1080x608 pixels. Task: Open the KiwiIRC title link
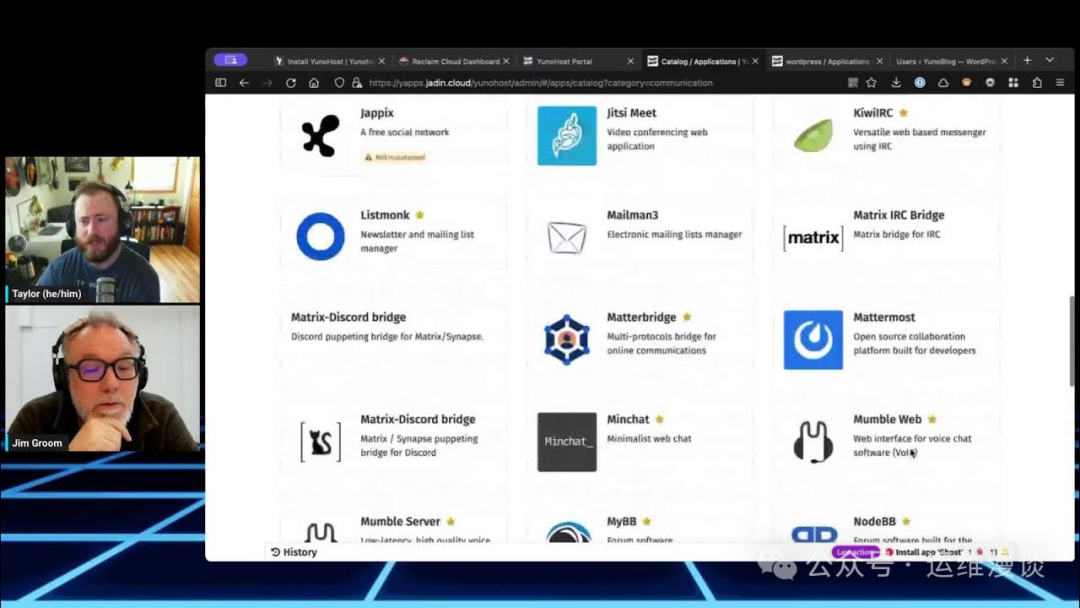[873, 113]
